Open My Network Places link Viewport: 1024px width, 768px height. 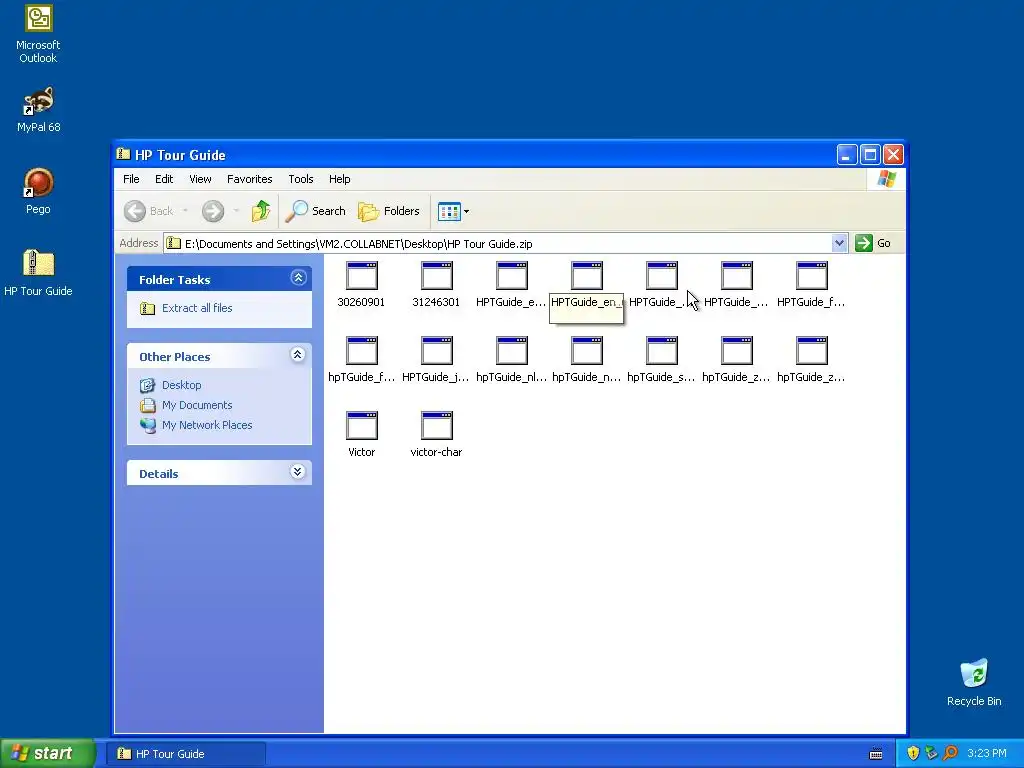pos(207,425)
